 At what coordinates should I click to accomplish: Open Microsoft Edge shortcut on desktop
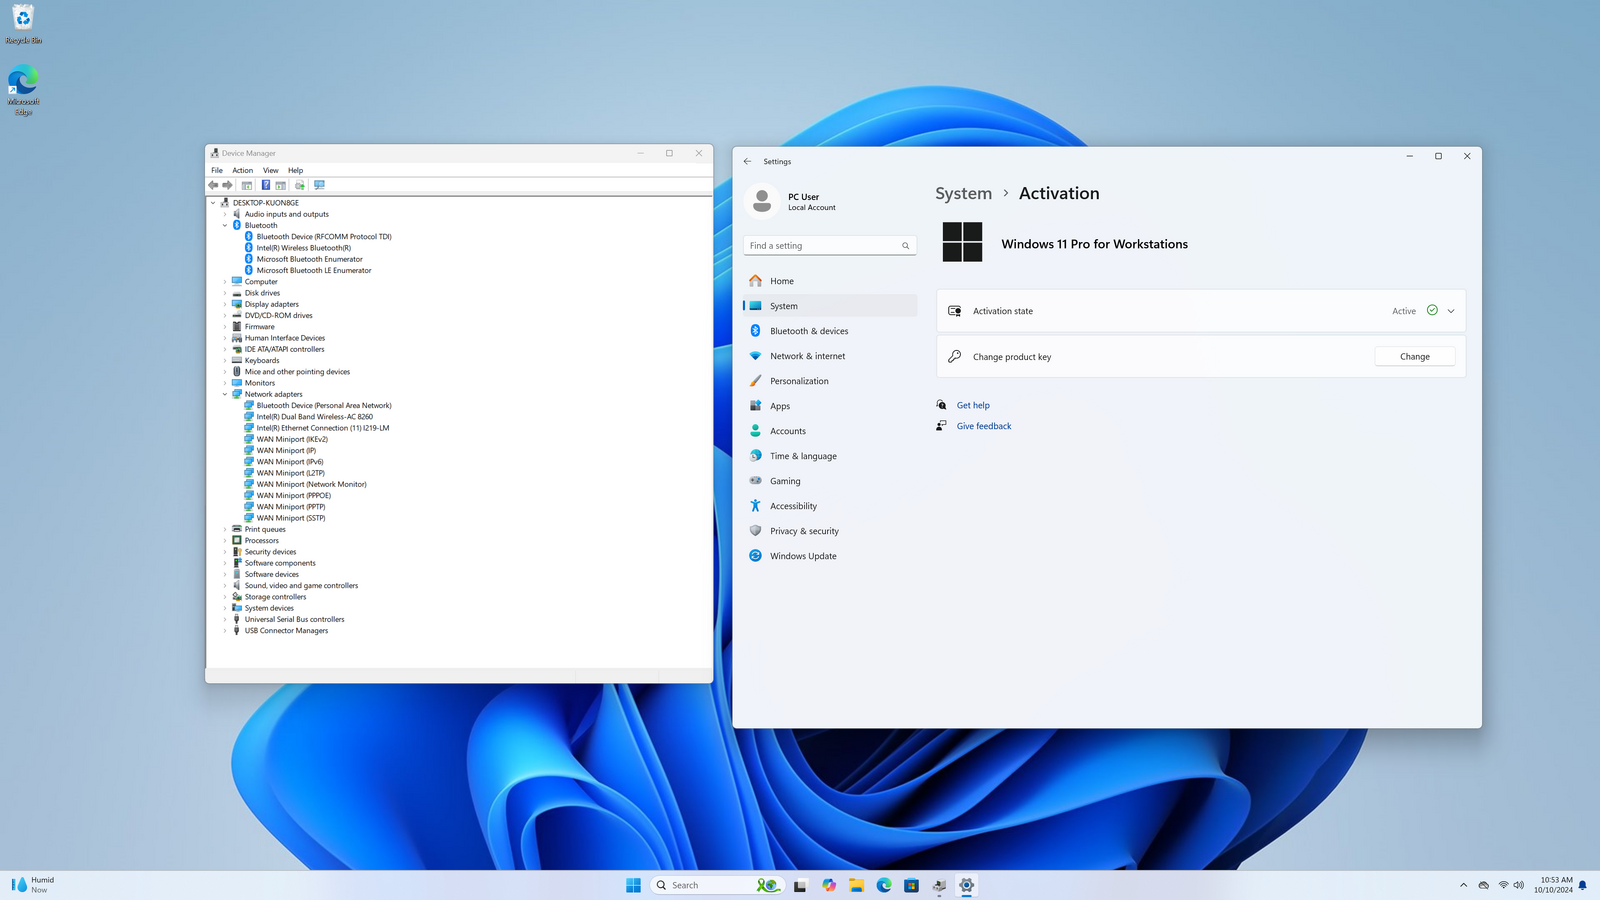[23, 90]
